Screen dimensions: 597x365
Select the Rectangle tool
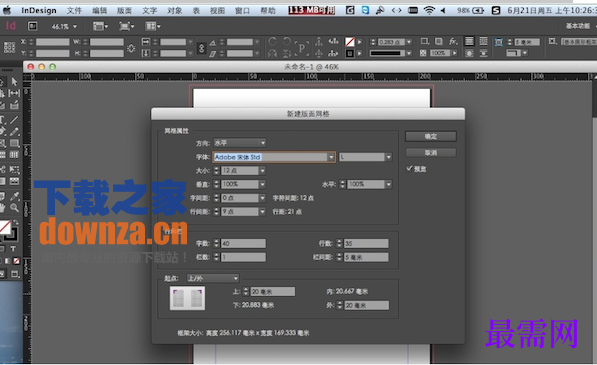click(14, 143)
